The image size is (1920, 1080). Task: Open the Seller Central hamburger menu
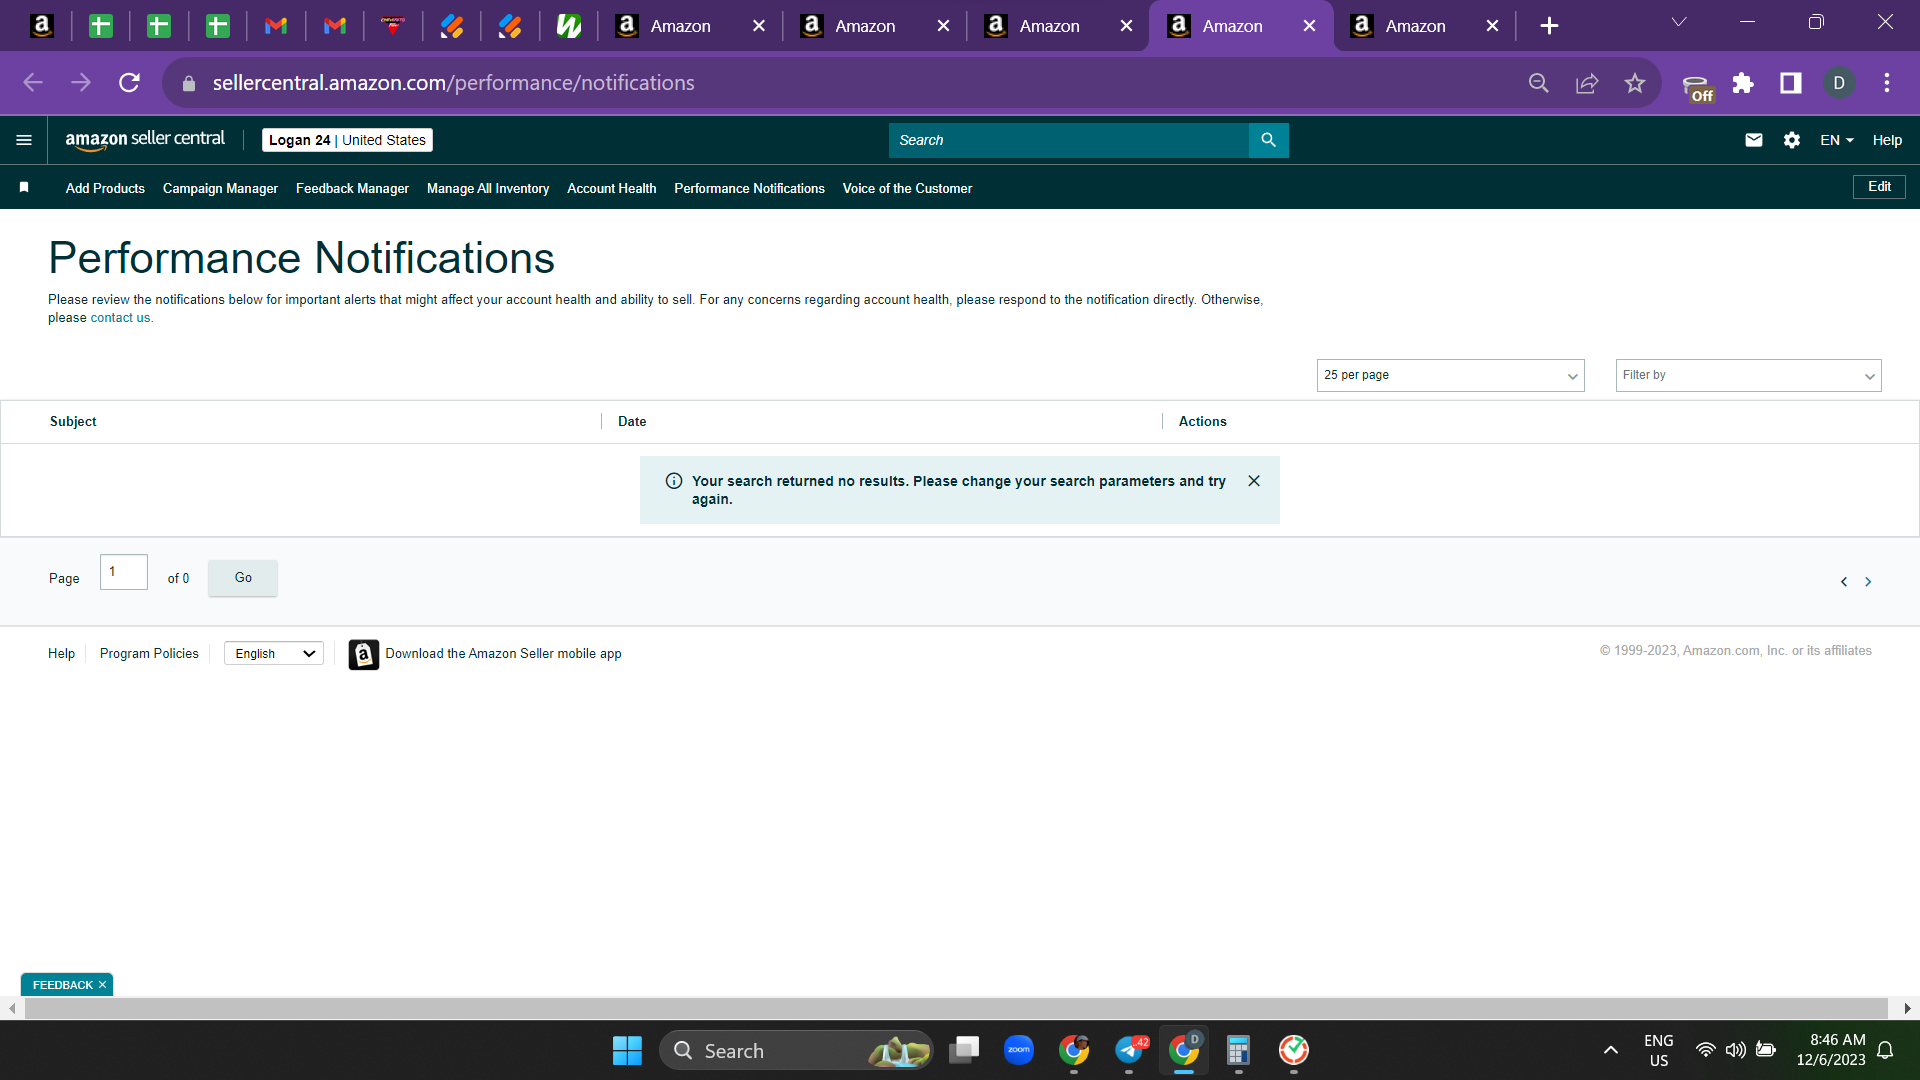click(x=24, y=140)
